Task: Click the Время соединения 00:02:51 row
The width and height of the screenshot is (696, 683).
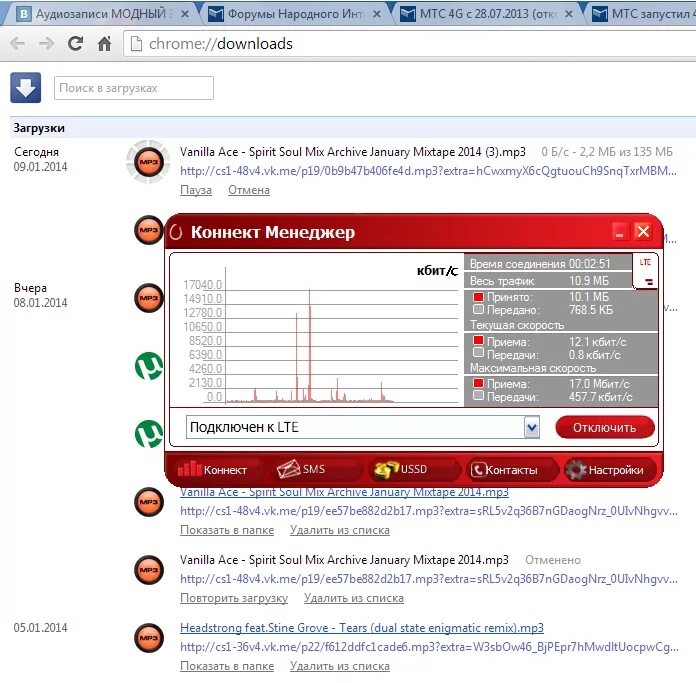Action: pos(548,263)
